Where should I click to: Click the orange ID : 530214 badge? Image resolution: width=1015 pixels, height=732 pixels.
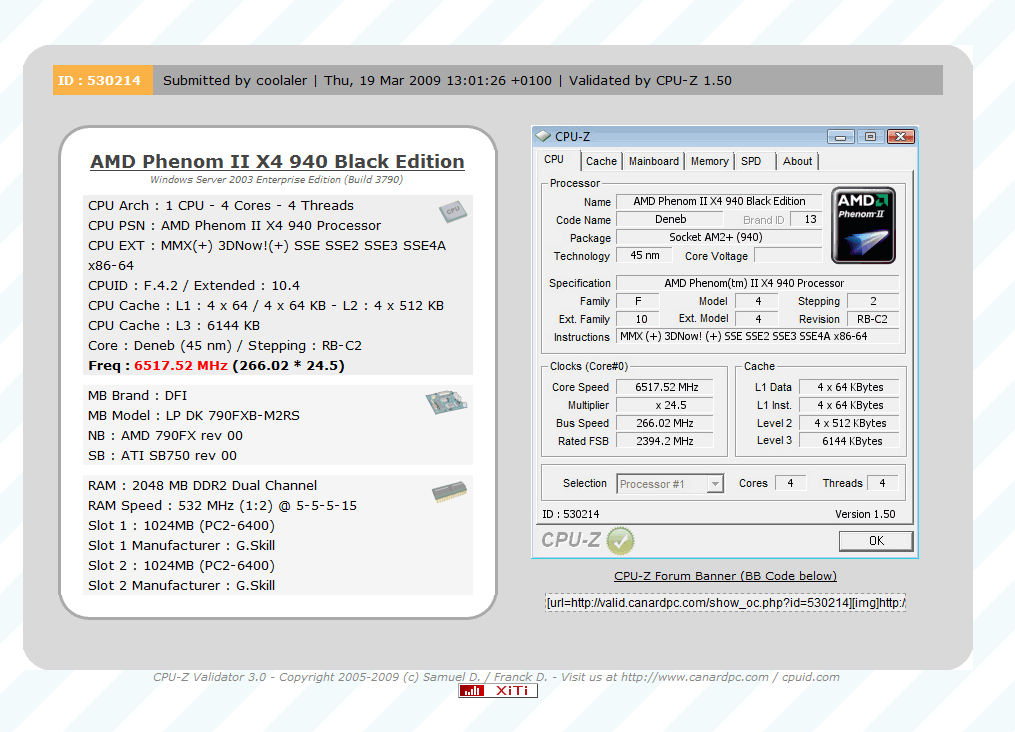[102, 80]
